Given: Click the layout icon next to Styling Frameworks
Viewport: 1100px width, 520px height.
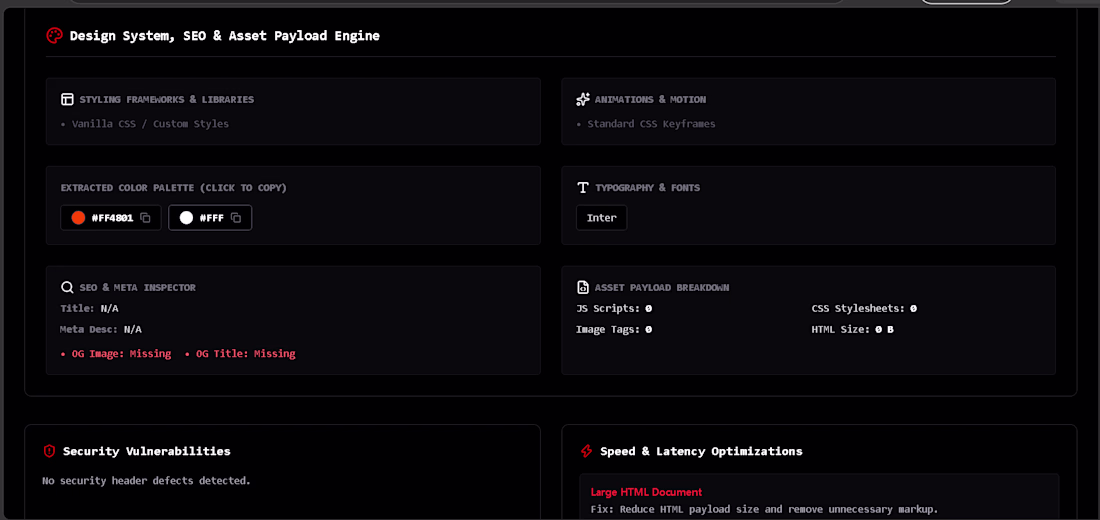Looking at the screenshot, I should 67,100.
